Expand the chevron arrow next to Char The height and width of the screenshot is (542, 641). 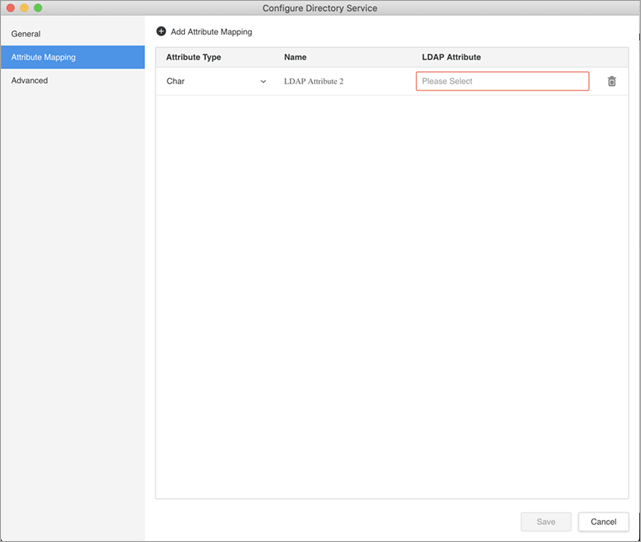tap(263, 81)
